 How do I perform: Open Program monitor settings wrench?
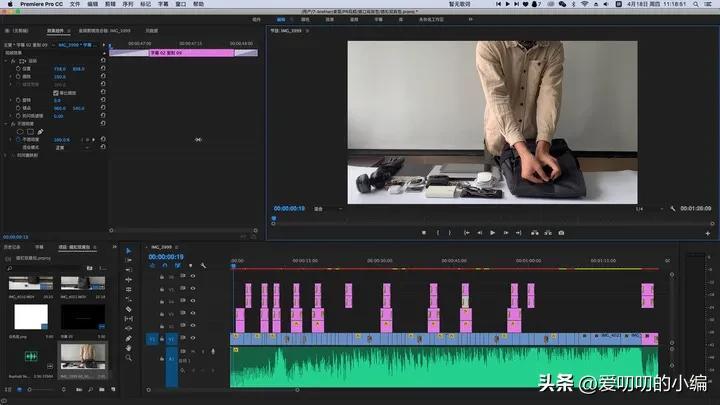(673, 208)
